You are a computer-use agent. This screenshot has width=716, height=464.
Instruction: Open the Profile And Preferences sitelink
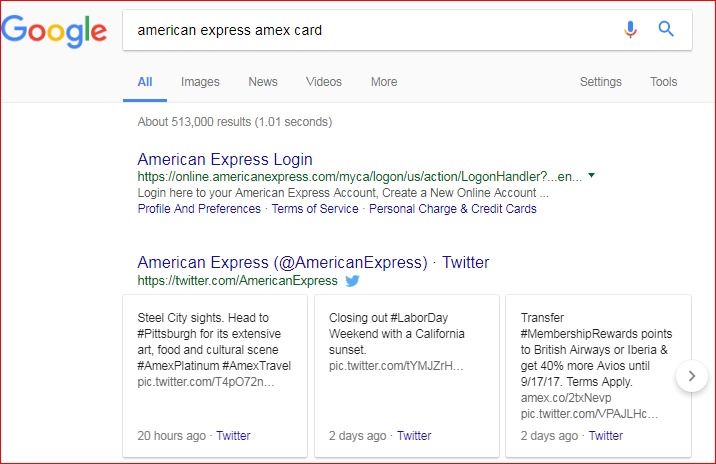(x=199, y=209)
